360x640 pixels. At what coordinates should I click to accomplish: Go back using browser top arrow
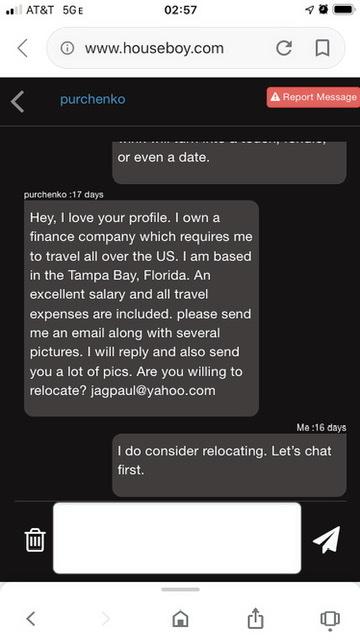point(22,49)
